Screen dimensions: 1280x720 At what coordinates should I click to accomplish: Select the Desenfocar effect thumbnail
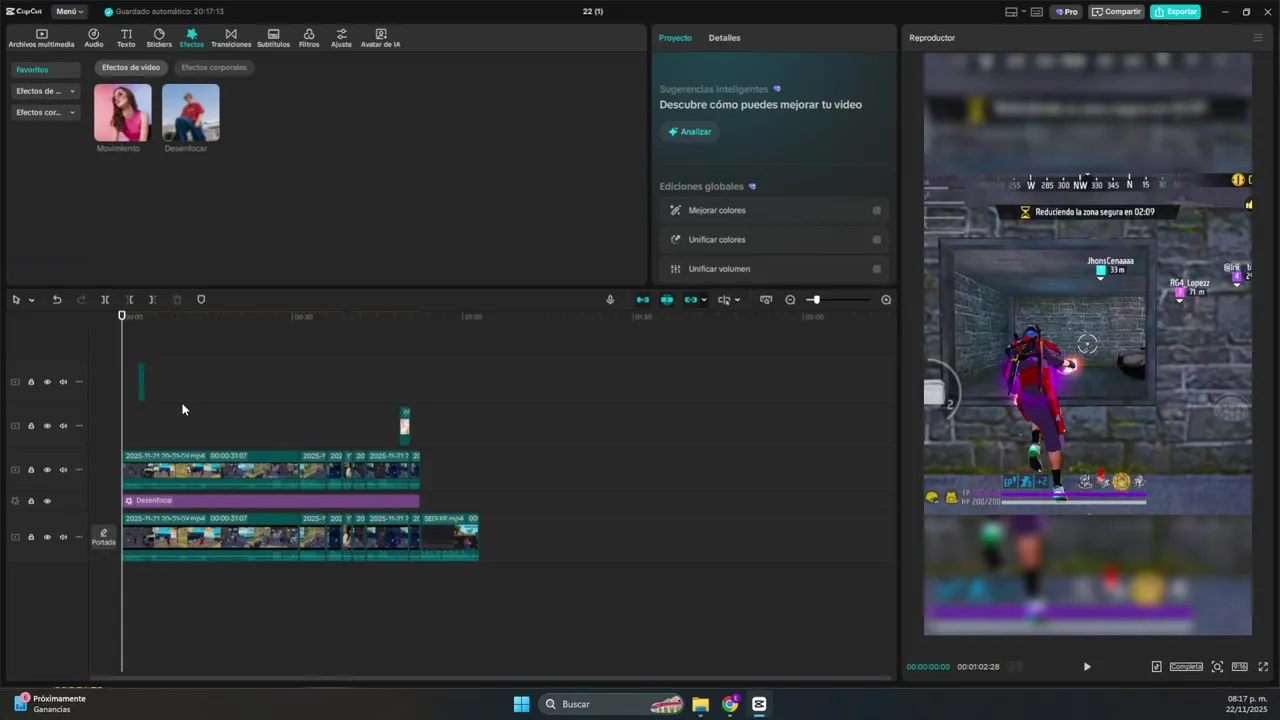click(190, 112)
